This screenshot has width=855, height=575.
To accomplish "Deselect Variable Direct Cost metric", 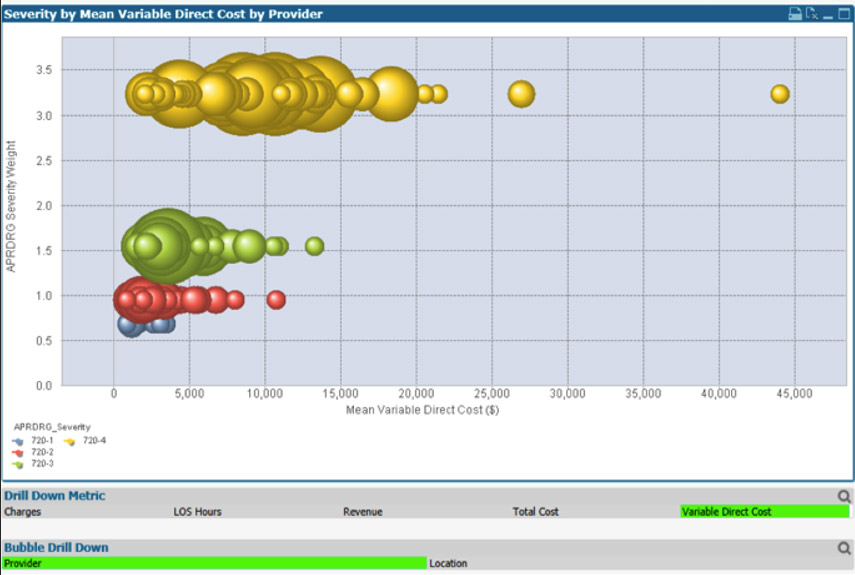I will click(765, 512).
